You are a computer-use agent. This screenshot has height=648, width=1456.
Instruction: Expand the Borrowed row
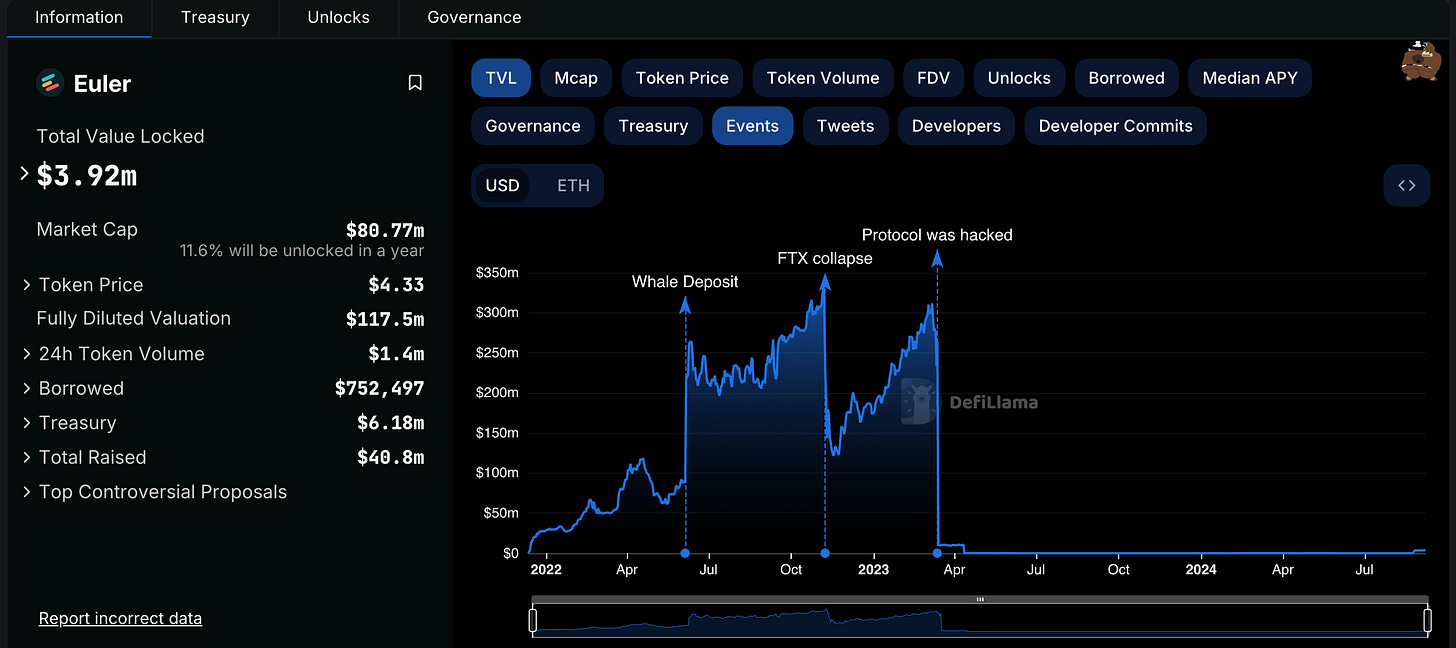point(26,388)
